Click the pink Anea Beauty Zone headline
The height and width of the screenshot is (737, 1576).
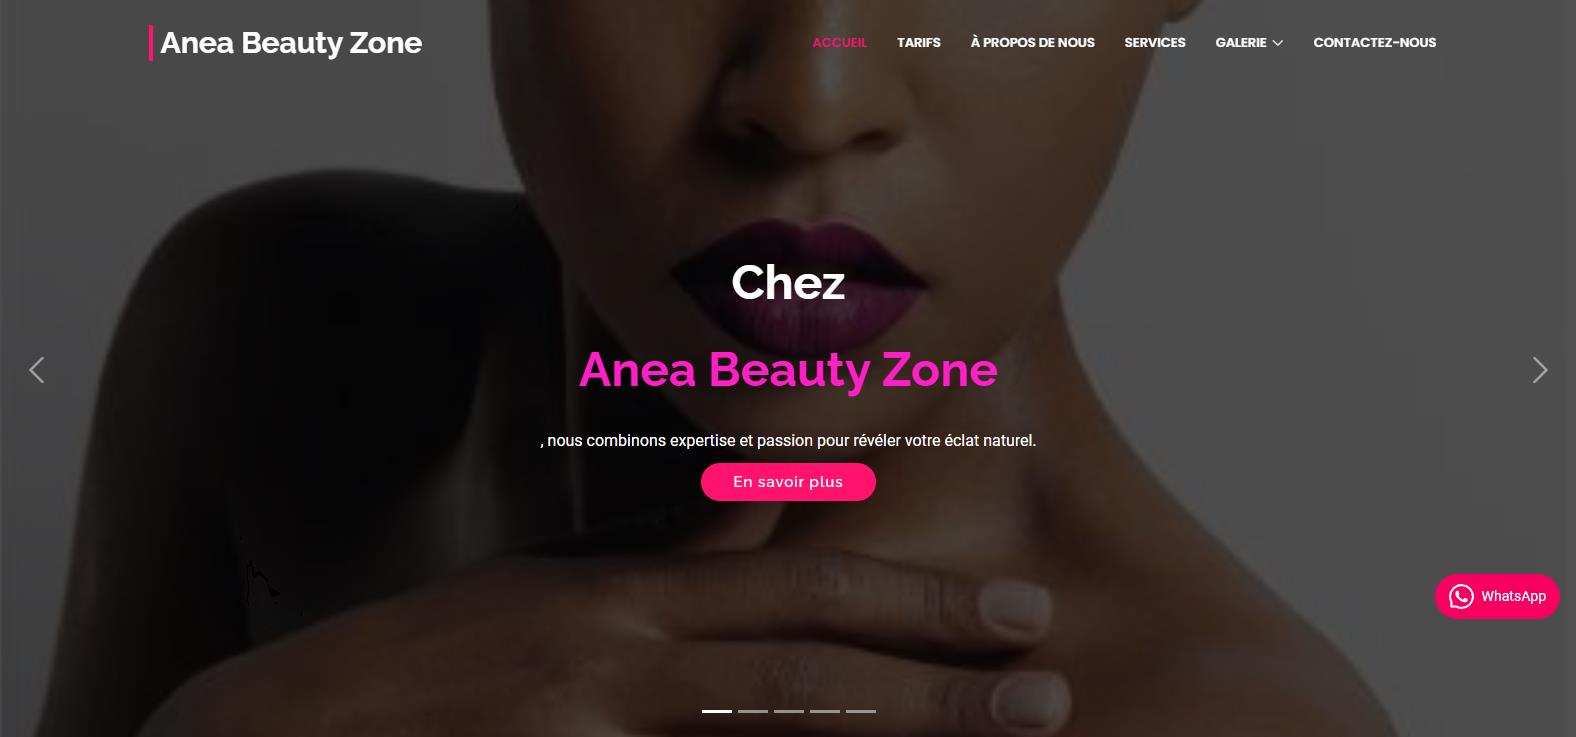(788, 370)
